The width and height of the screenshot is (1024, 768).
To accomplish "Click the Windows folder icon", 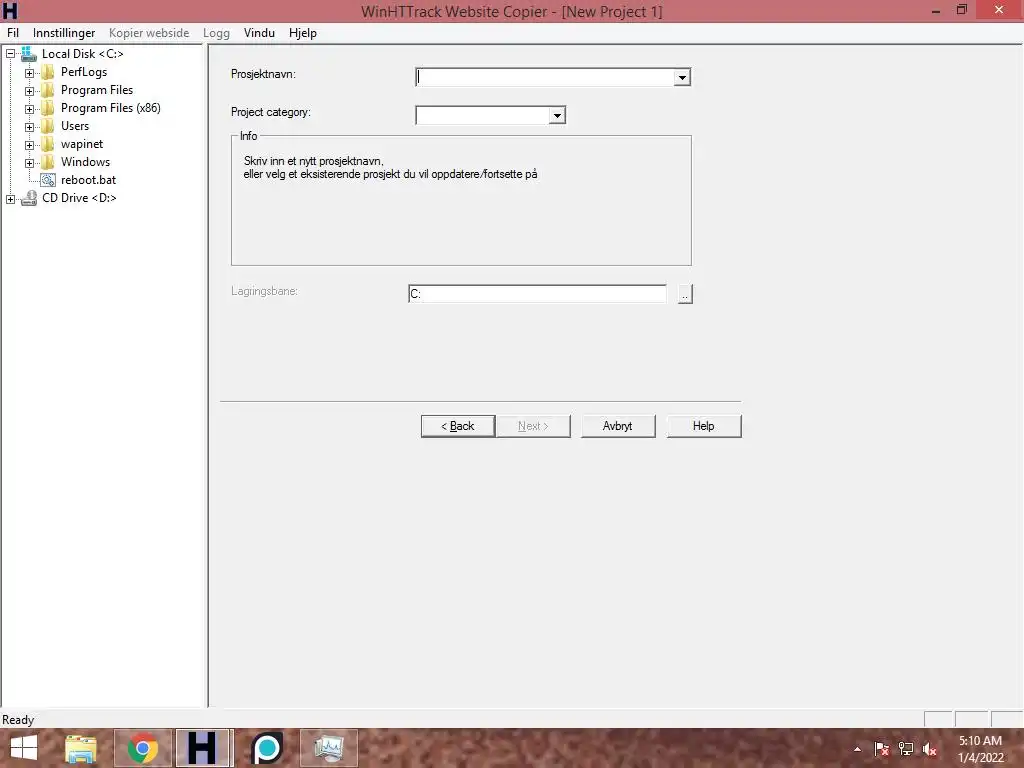I will click(48, 162).
